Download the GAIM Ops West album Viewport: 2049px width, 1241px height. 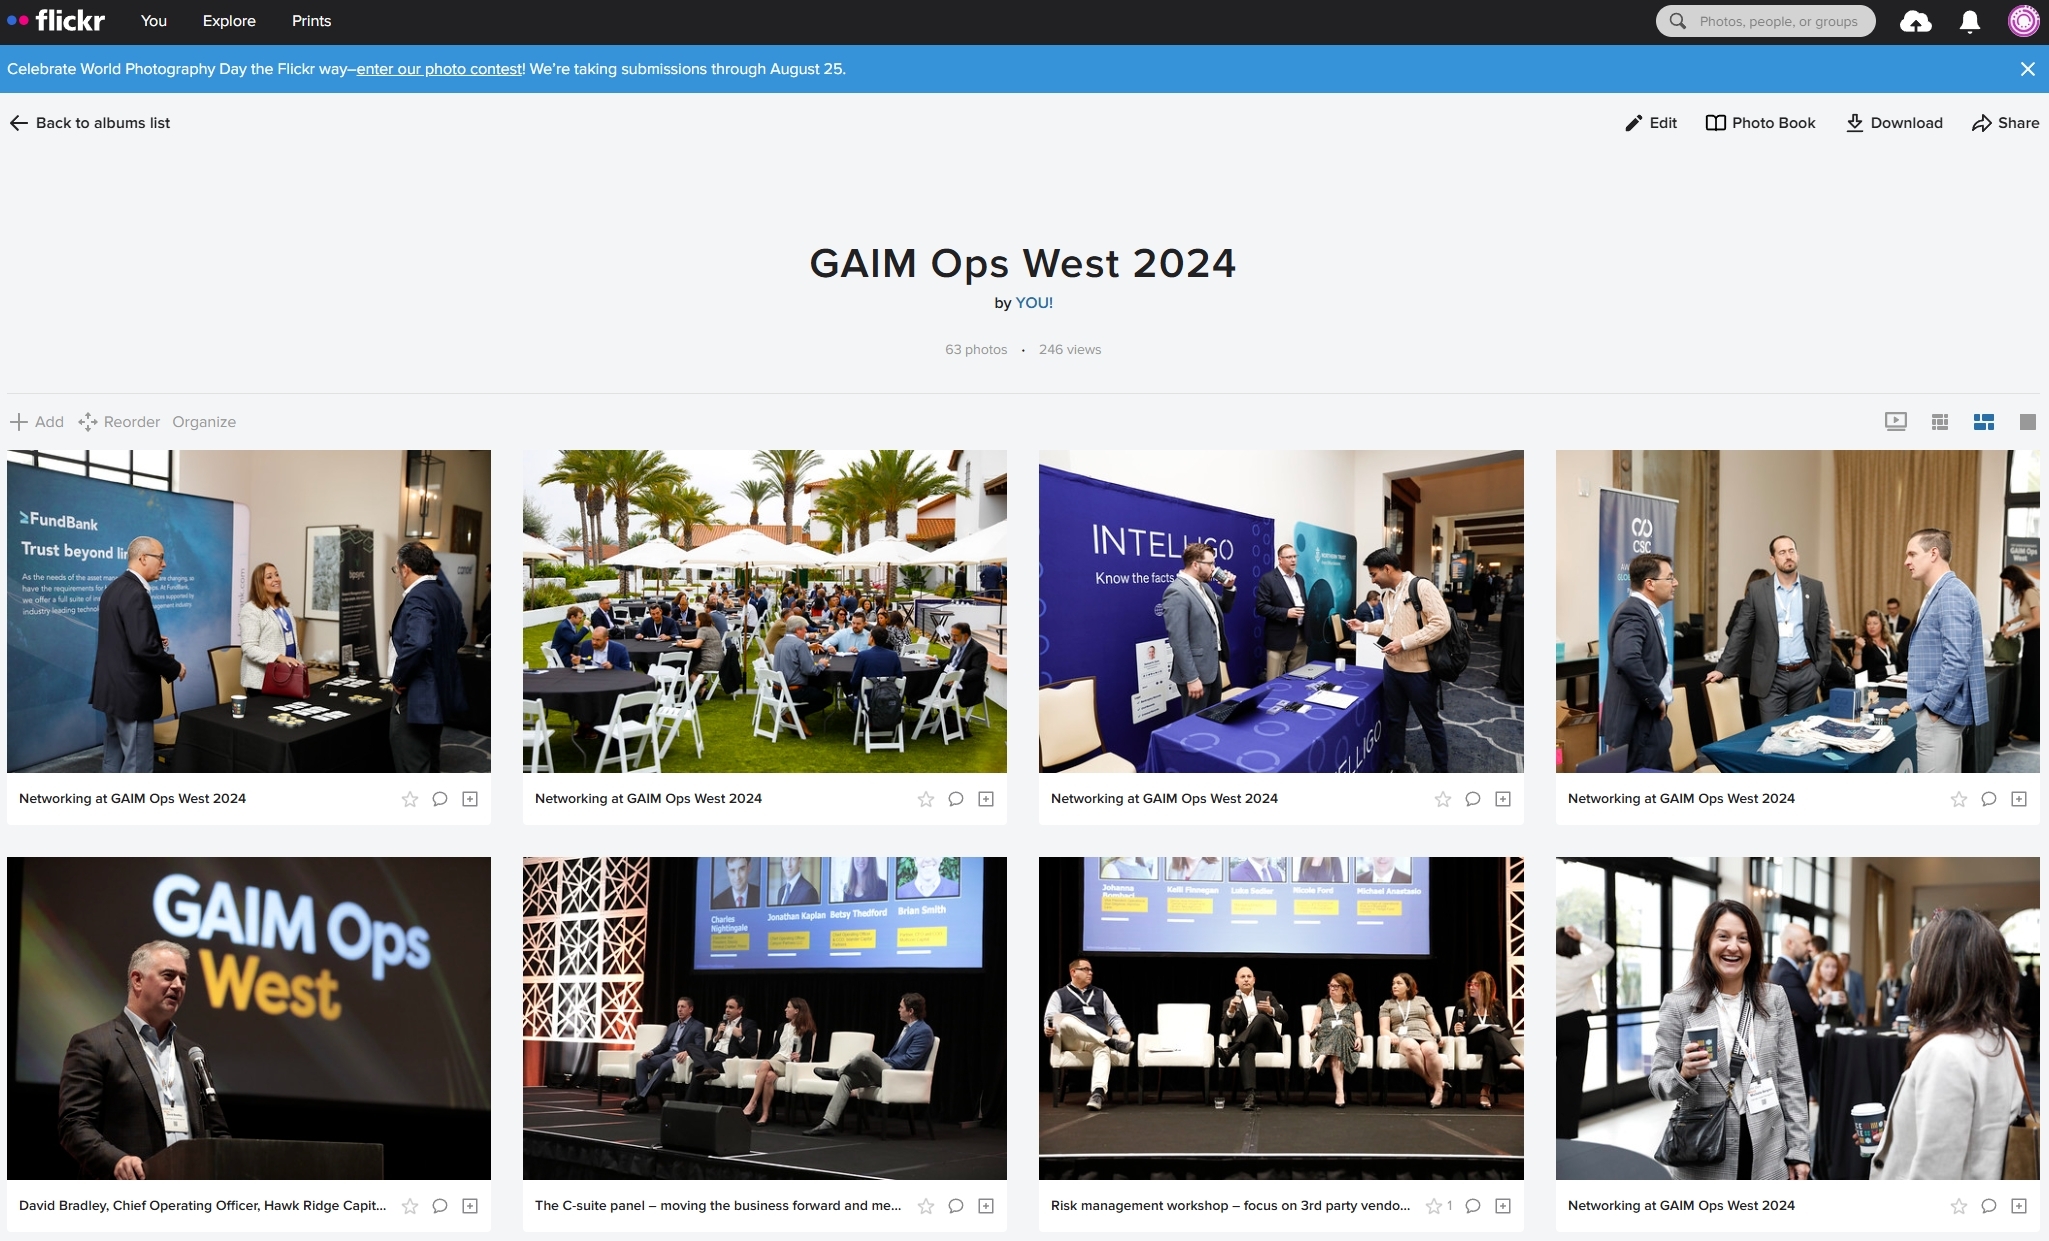pyautogui.click(x=1893, y=122)
